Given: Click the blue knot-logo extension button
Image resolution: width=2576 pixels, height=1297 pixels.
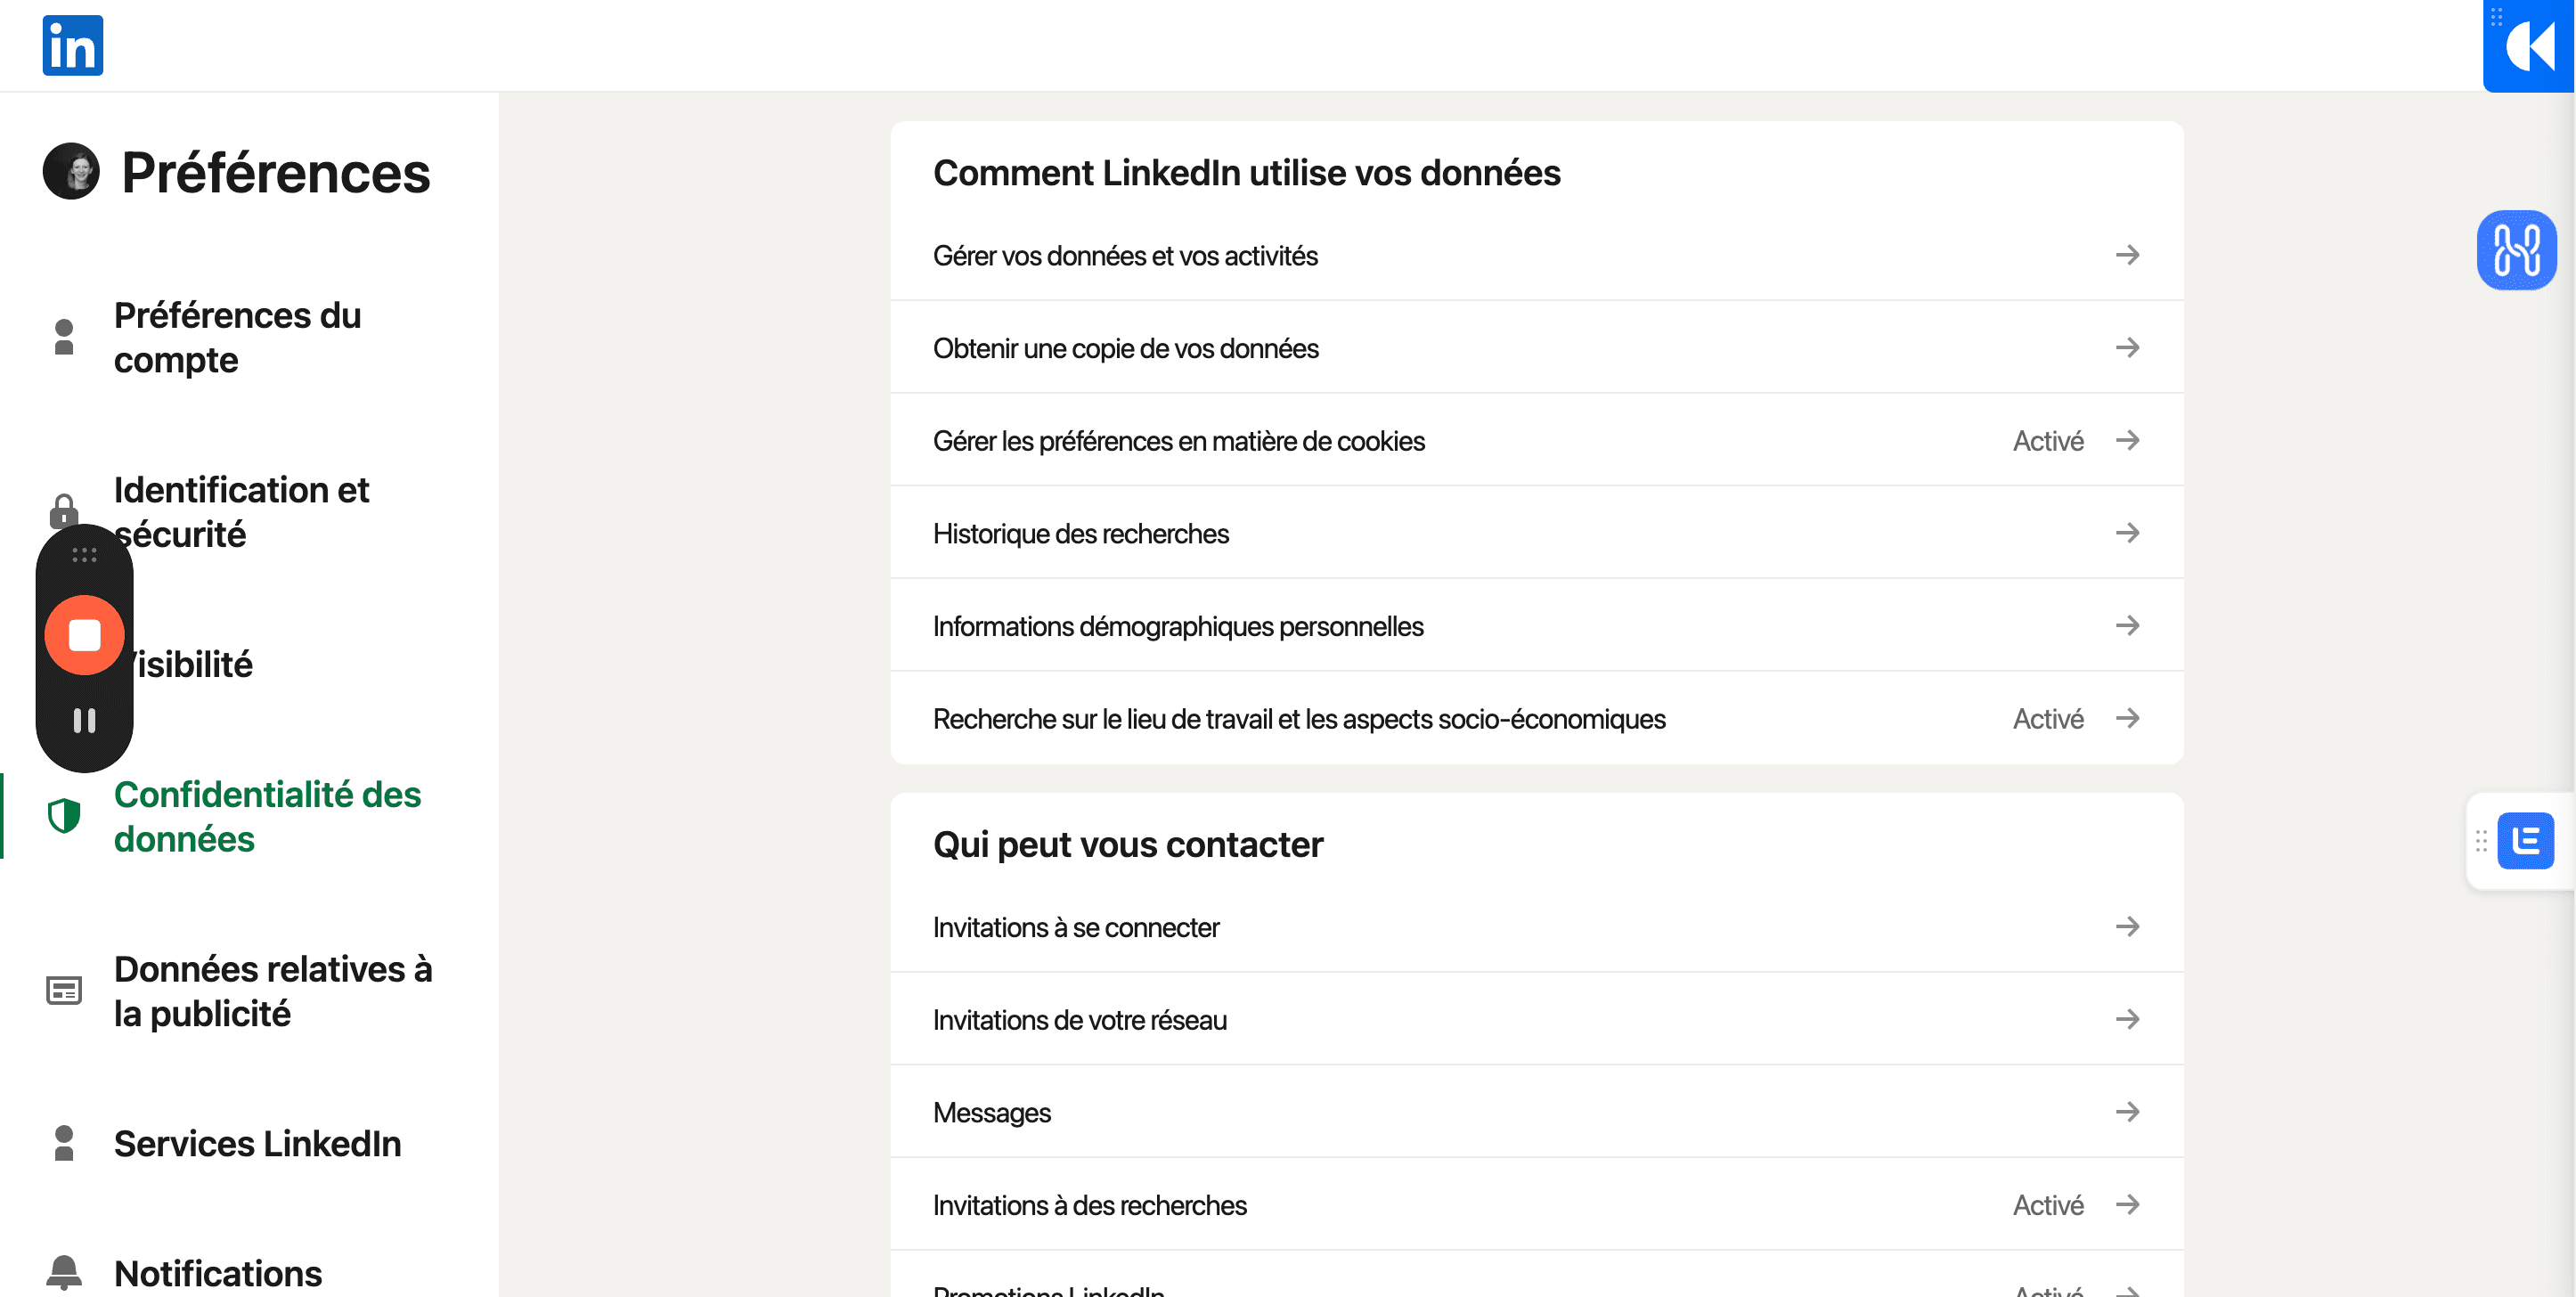Looking at the screenshot, I should (2516, 250).
